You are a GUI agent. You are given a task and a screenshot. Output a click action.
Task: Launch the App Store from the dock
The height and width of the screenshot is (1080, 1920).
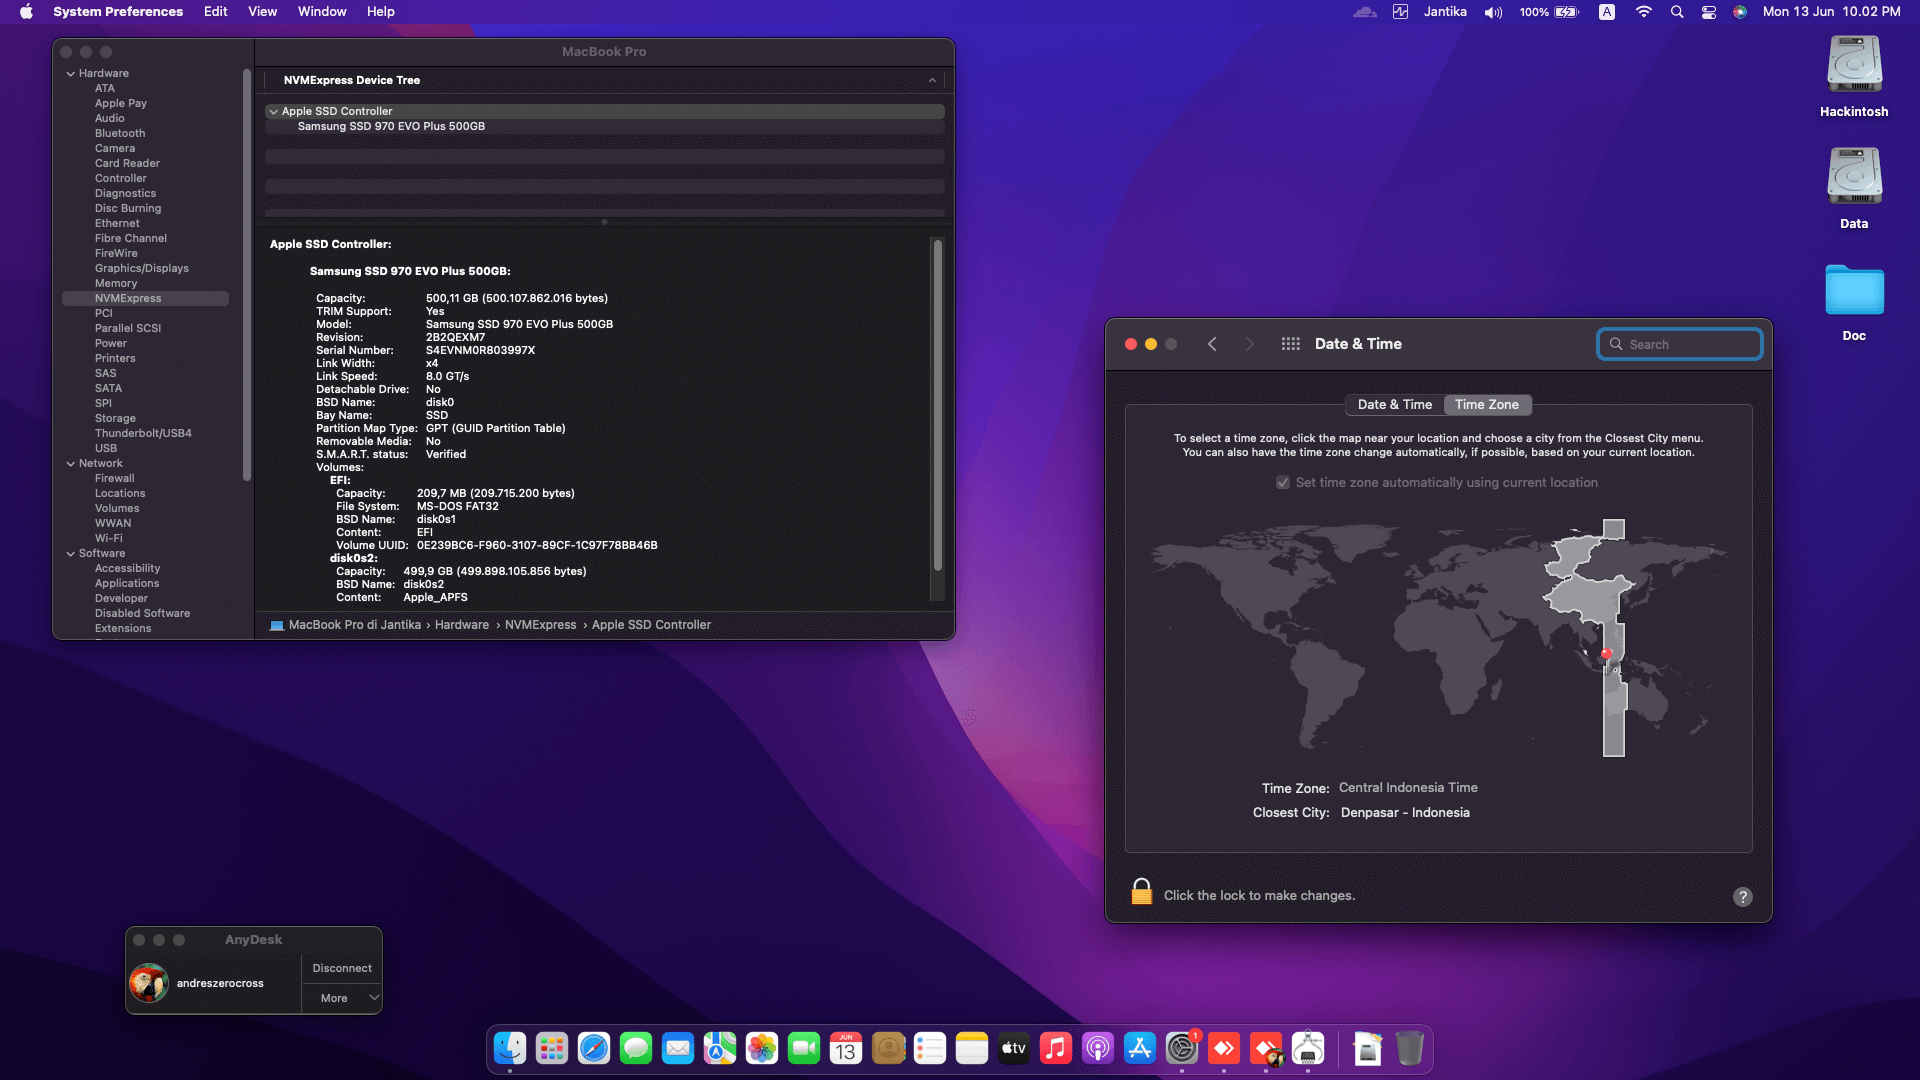coord(1140,1048)
